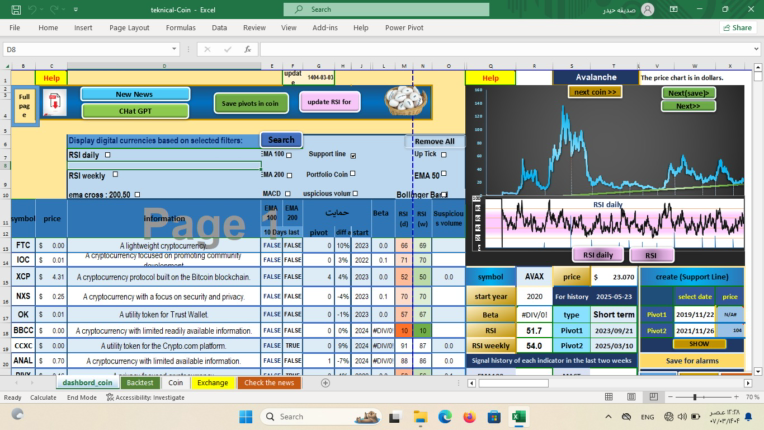Open the Windows Start menu
The height and width of the screenshot is (430, 764).
246,417
